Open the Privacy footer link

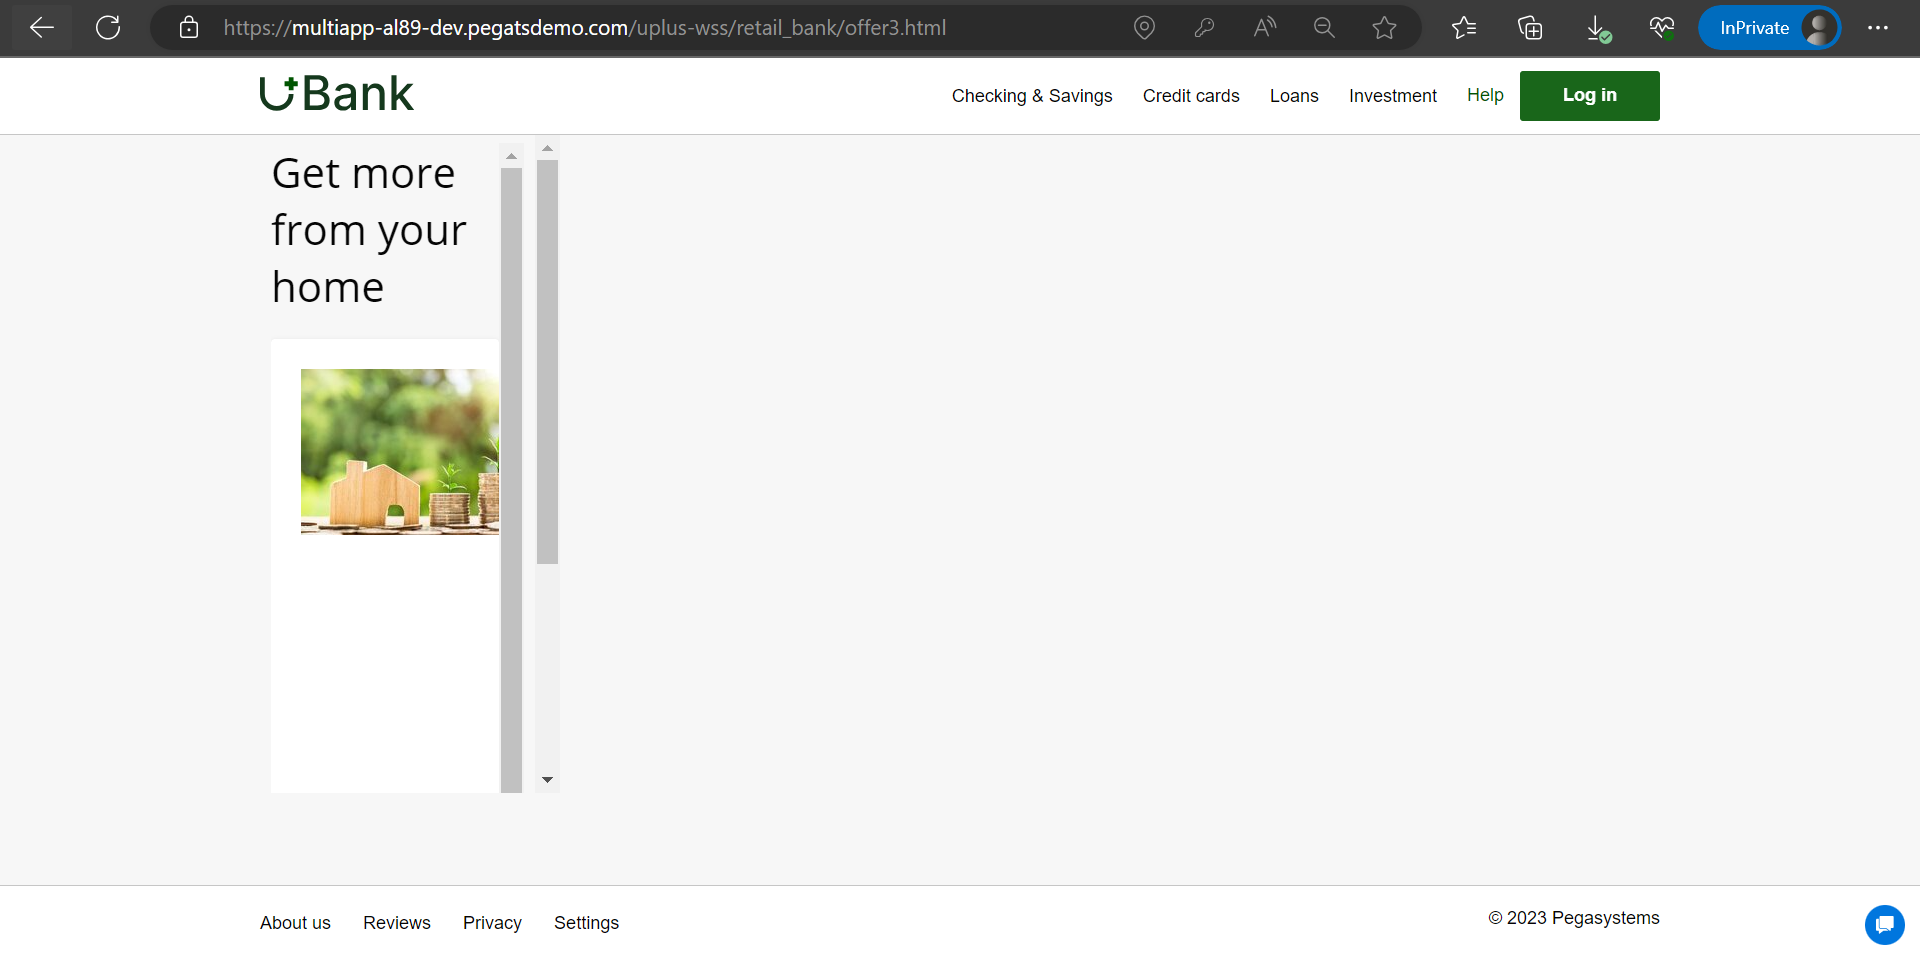click(491, 922)
